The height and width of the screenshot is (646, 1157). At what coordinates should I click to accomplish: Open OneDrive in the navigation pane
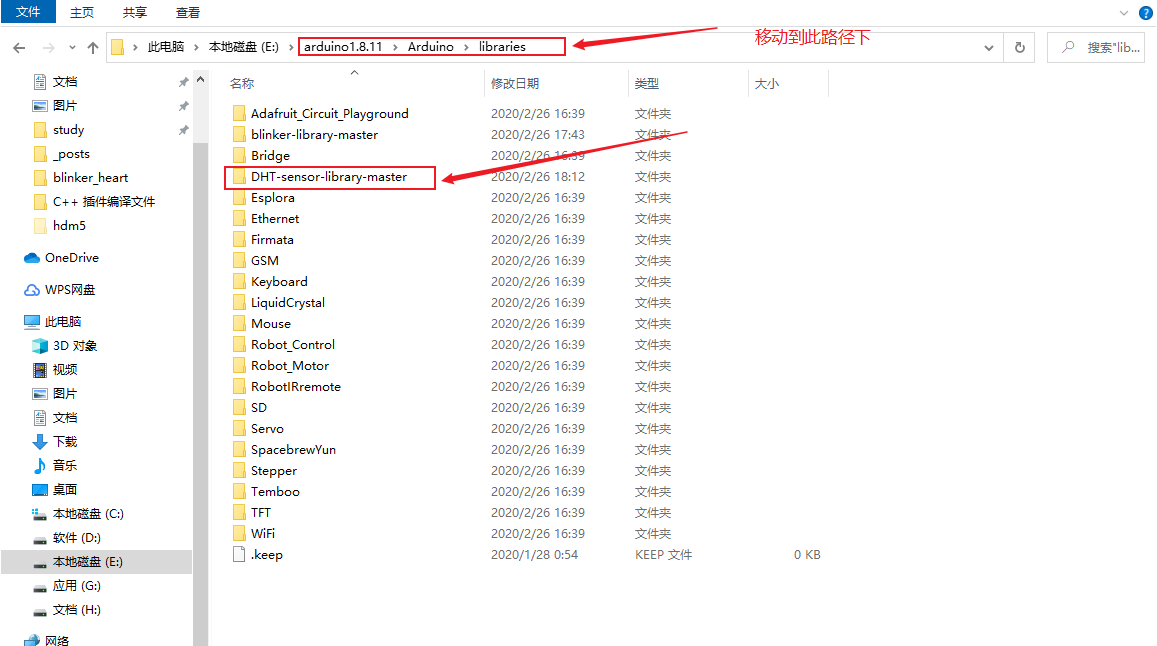point(72,258)
